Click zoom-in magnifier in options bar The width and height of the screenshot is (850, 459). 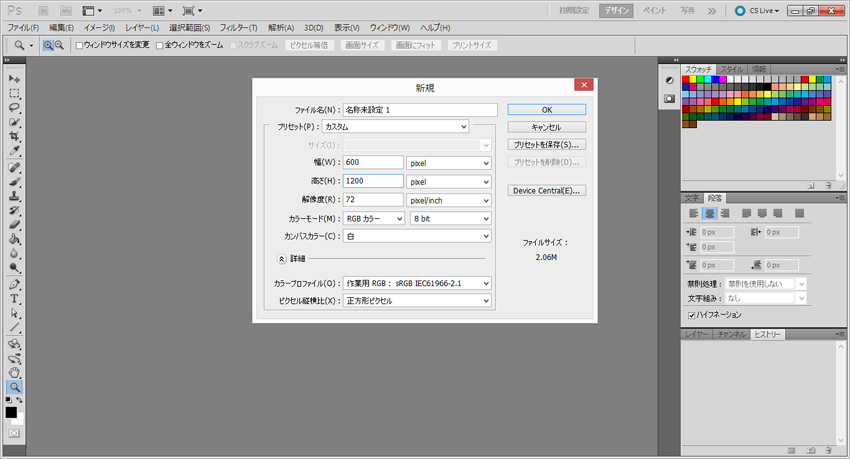click(x=48, y=46)
